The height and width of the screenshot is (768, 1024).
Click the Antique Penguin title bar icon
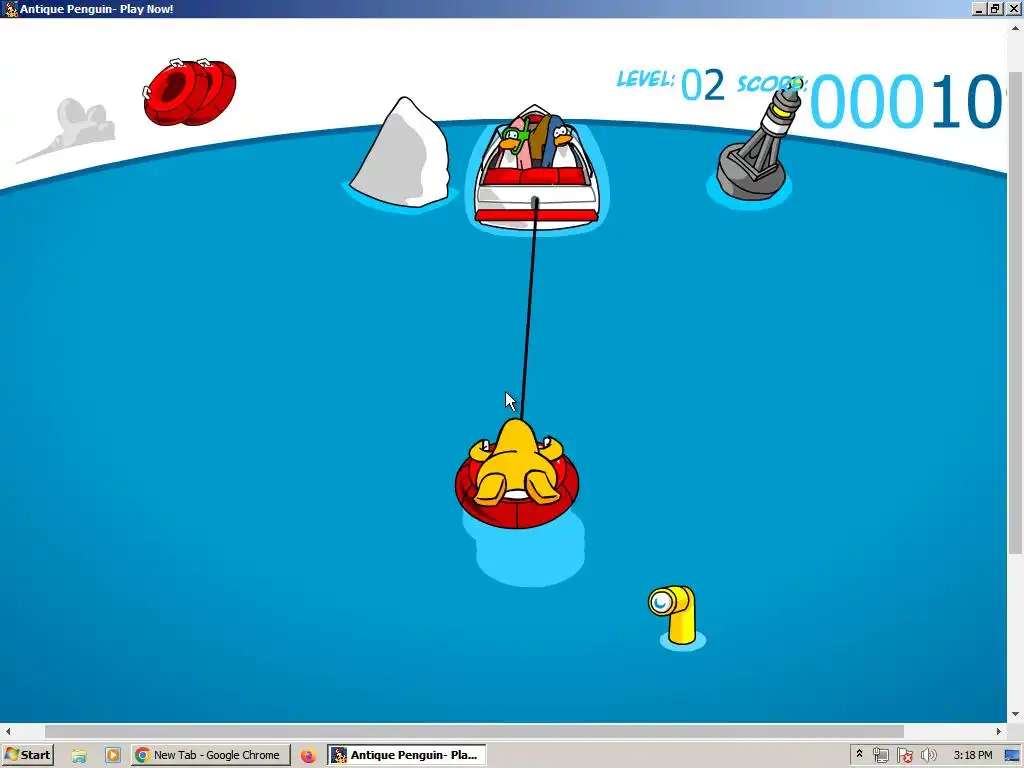point(10,9)
